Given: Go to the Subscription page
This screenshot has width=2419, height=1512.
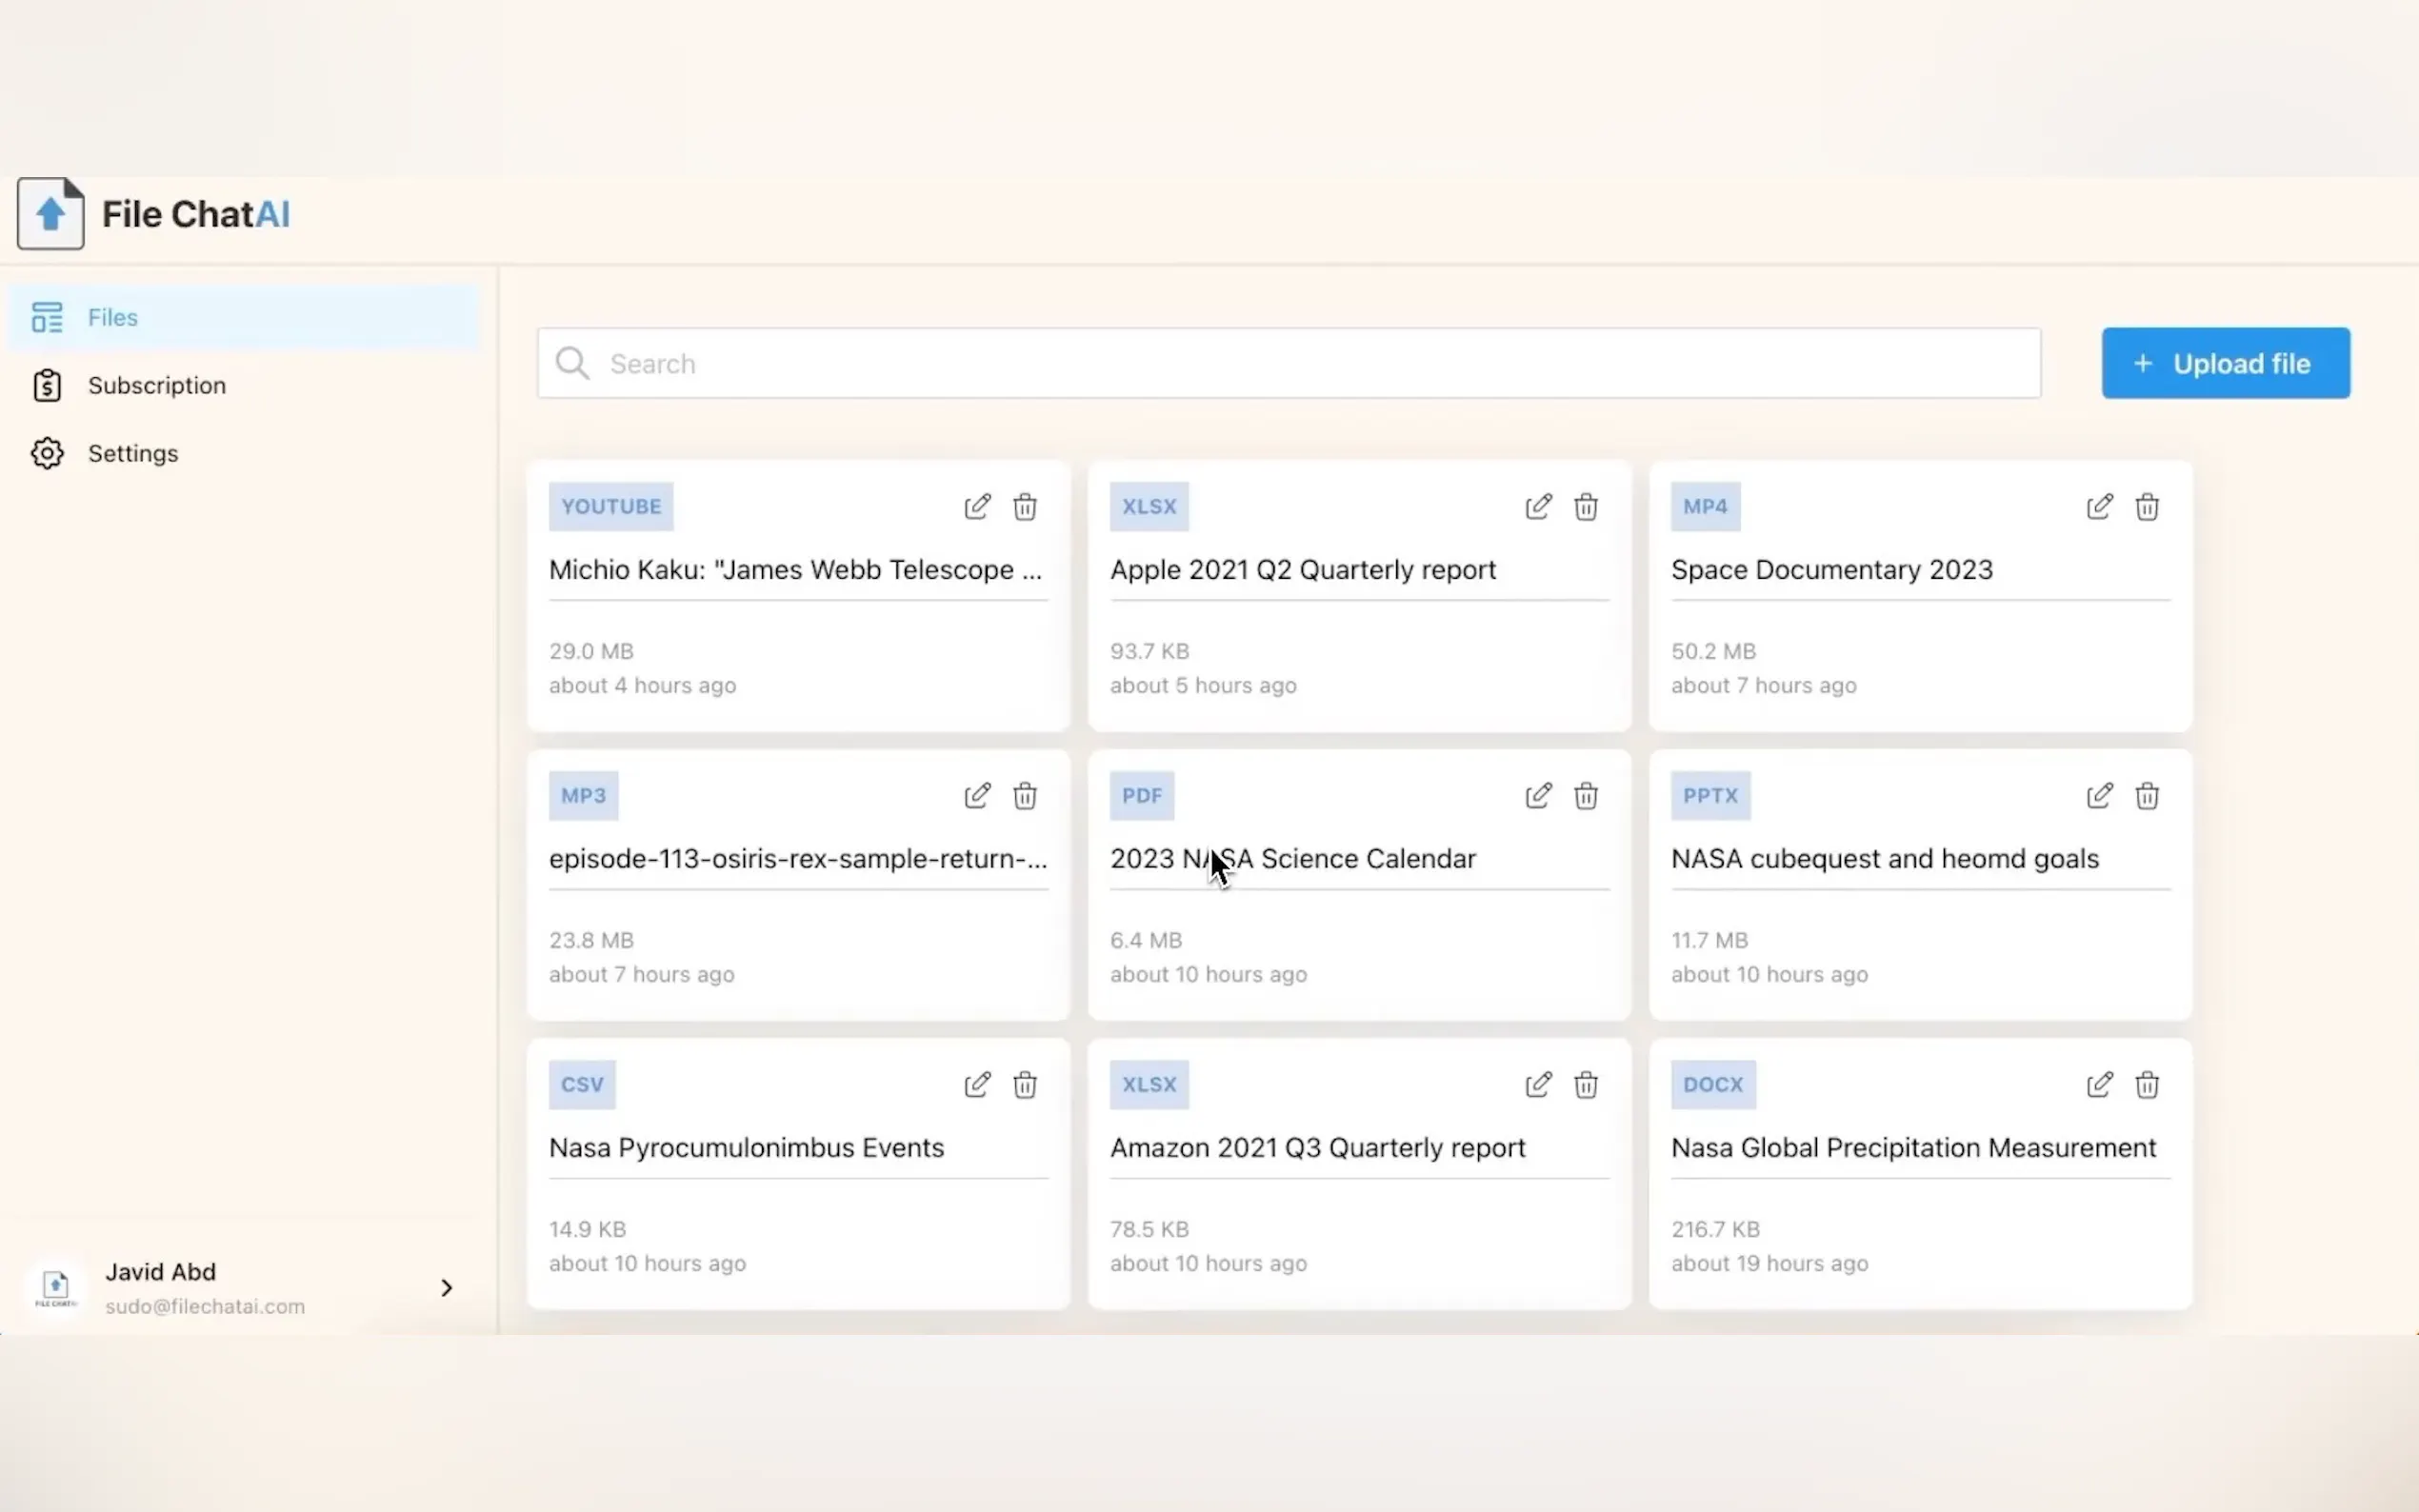Looking at the screenshot, I should click(x=156, y=386).
